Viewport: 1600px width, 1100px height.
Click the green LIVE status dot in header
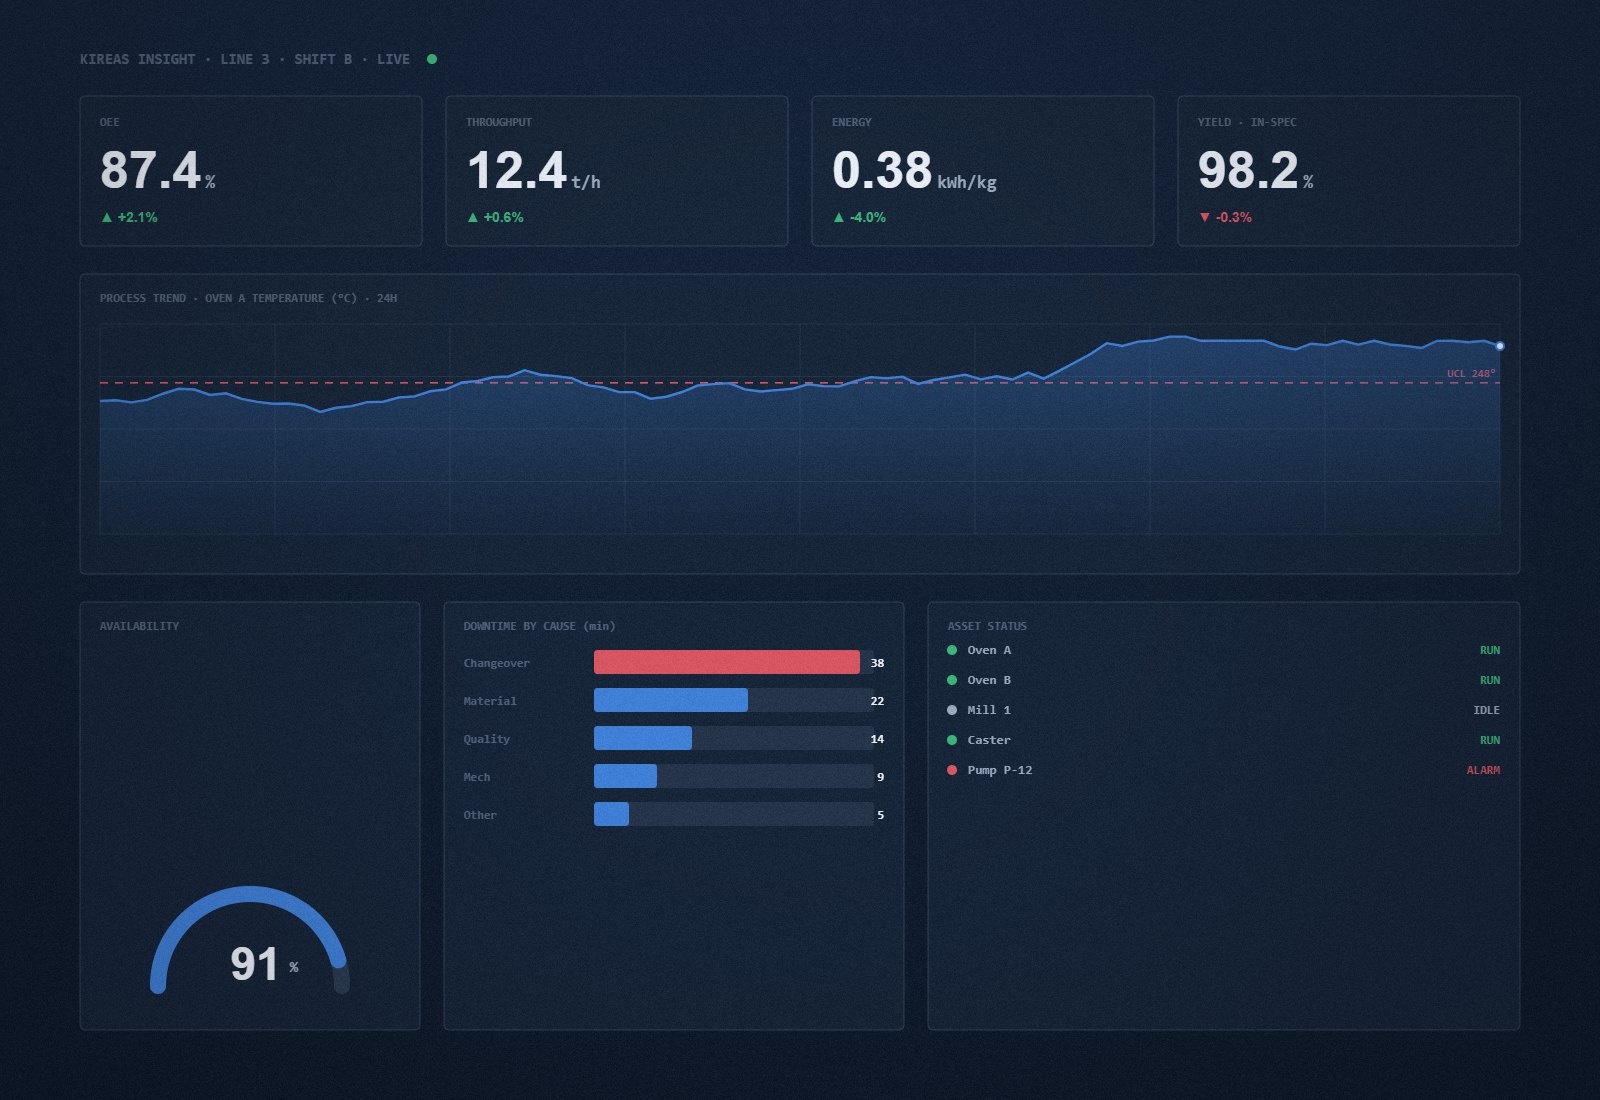432,59
